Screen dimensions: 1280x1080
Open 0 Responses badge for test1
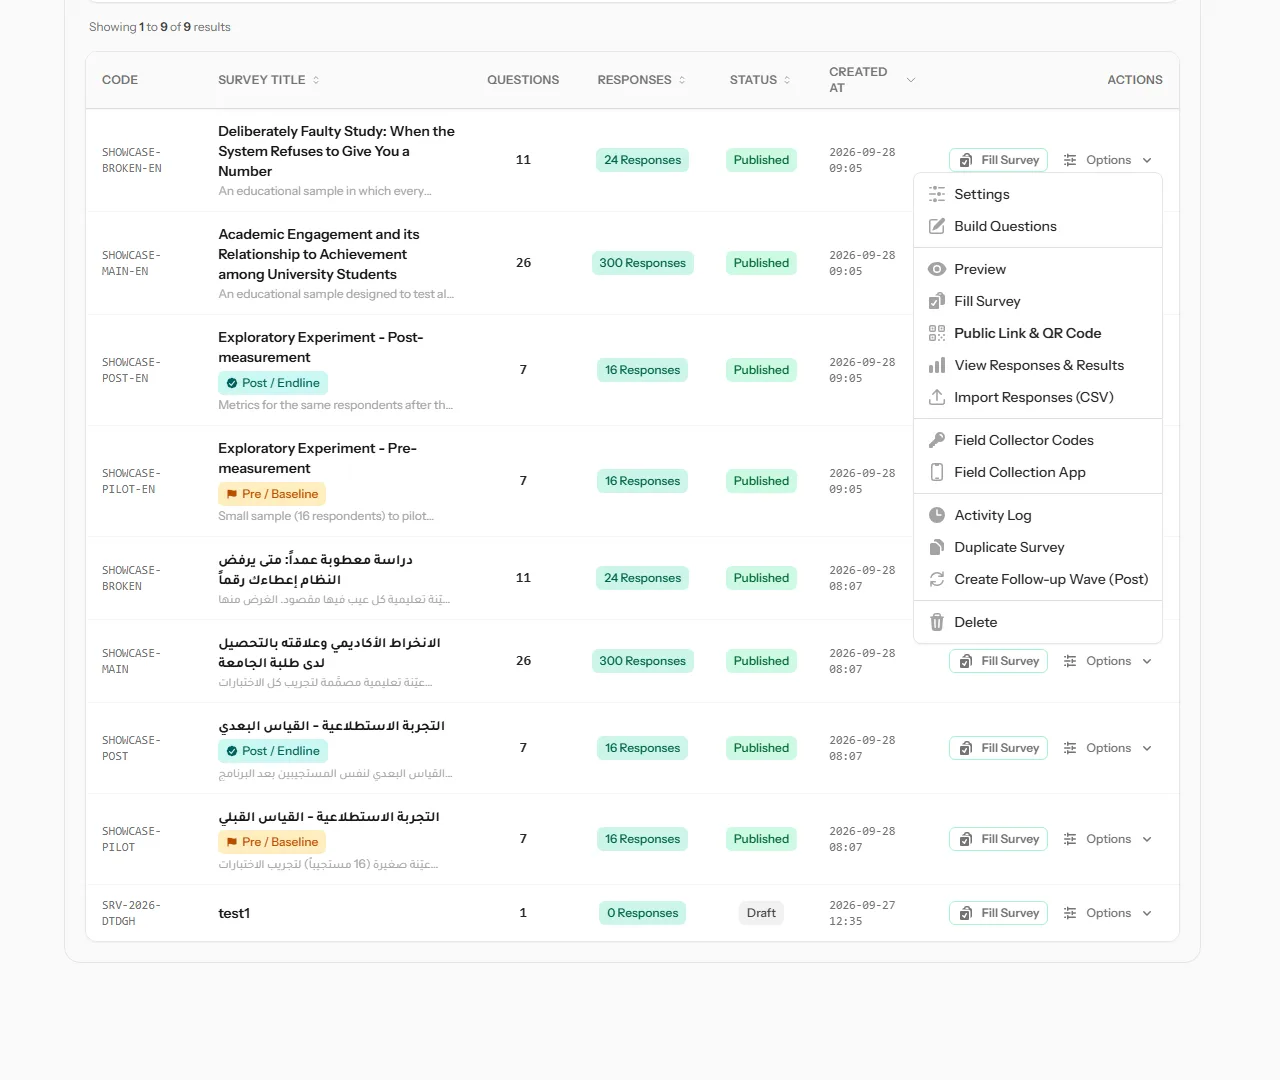coord(642,913)
